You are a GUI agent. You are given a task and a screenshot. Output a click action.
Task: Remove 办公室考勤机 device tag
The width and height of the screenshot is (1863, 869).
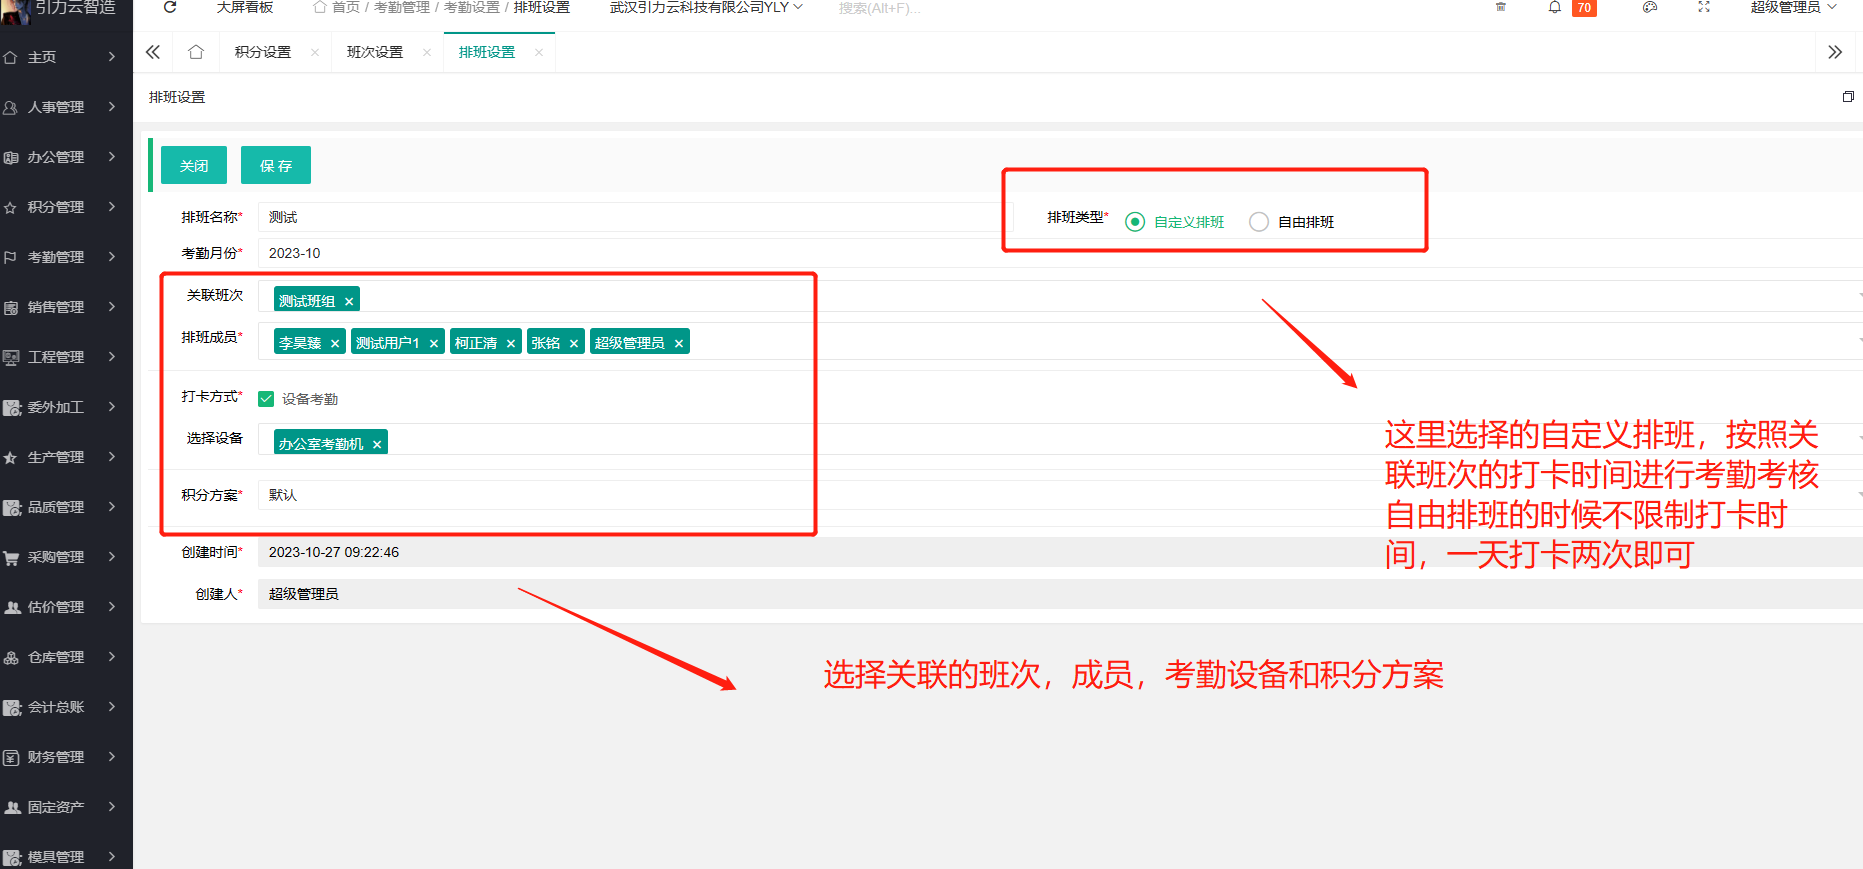click(x=377, y=444)
